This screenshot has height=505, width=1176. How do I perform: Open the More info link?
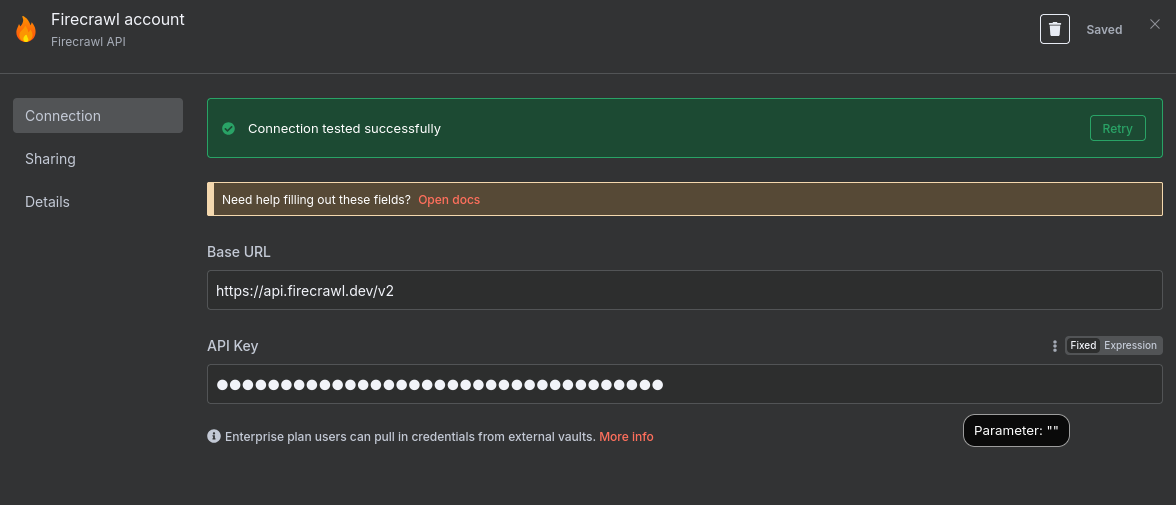626,437
